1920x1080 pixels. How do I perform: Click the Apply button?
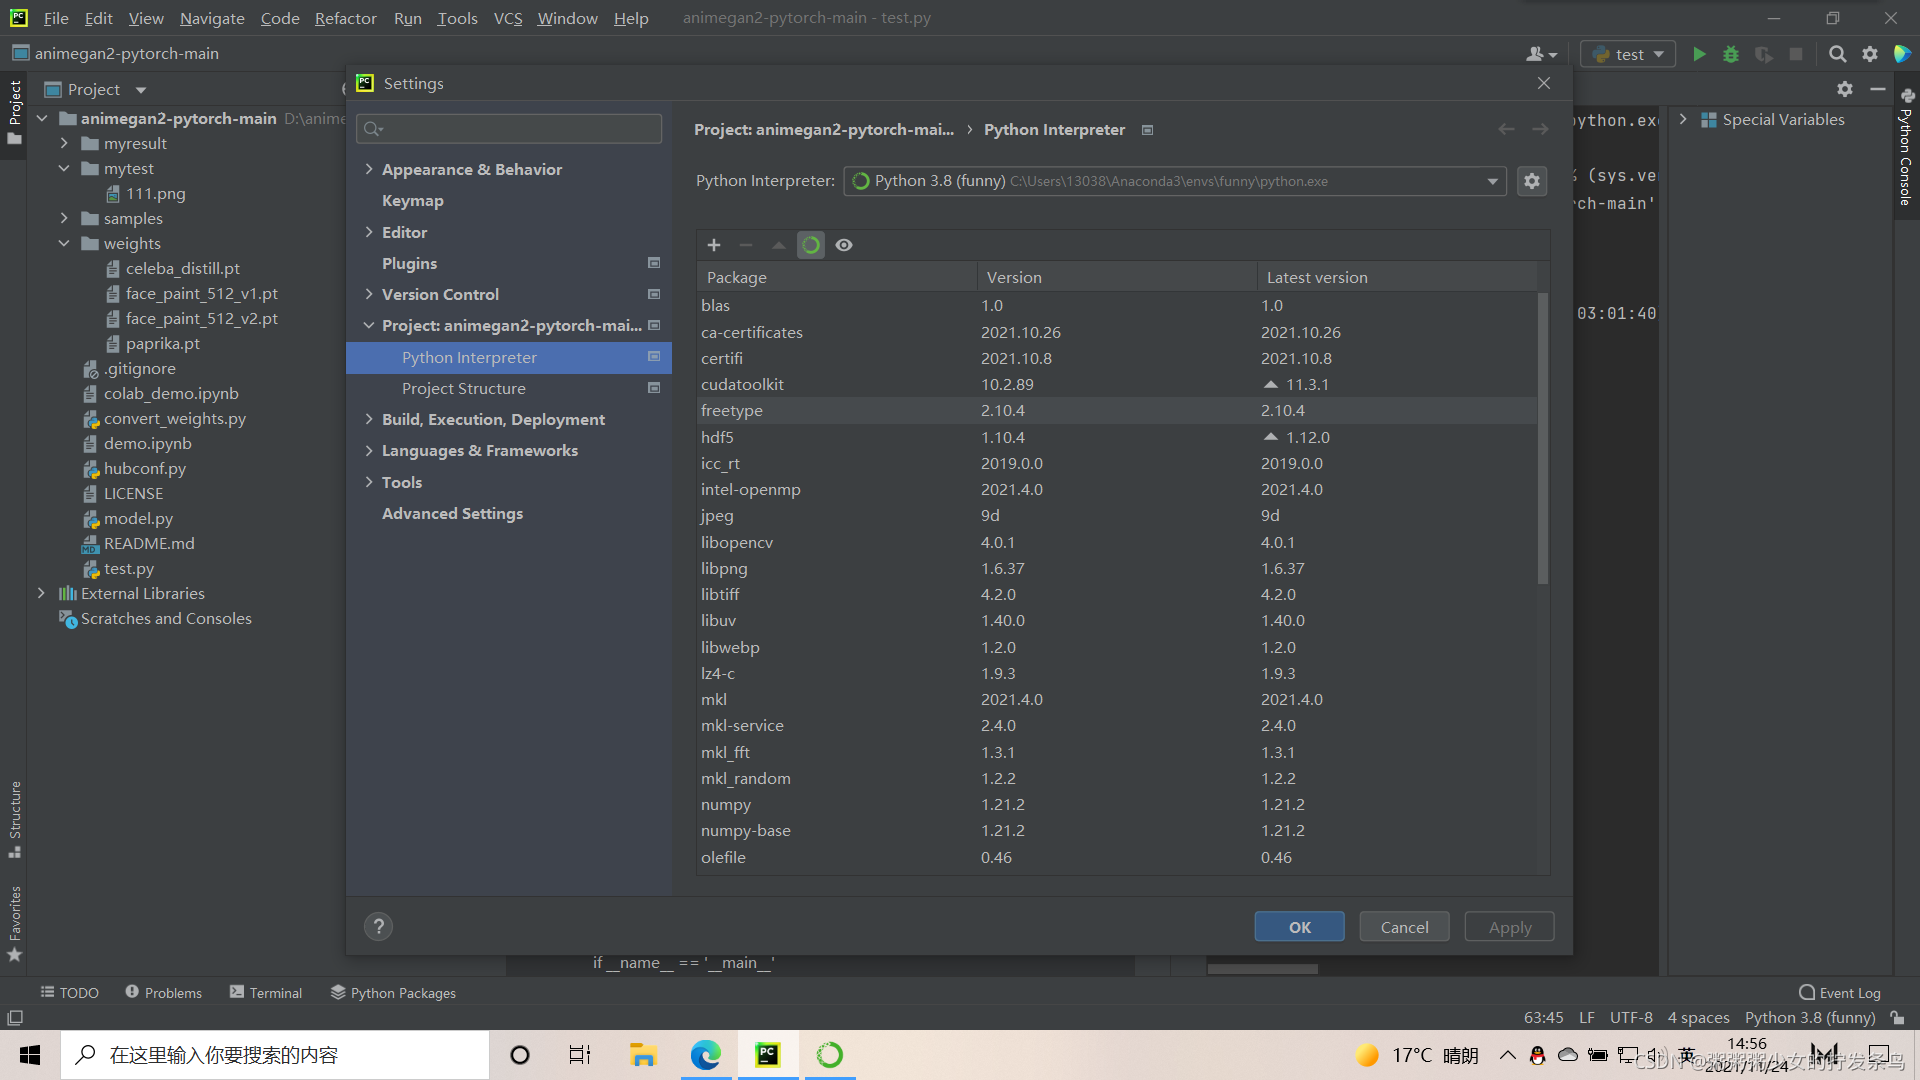tap(1509, 927)
